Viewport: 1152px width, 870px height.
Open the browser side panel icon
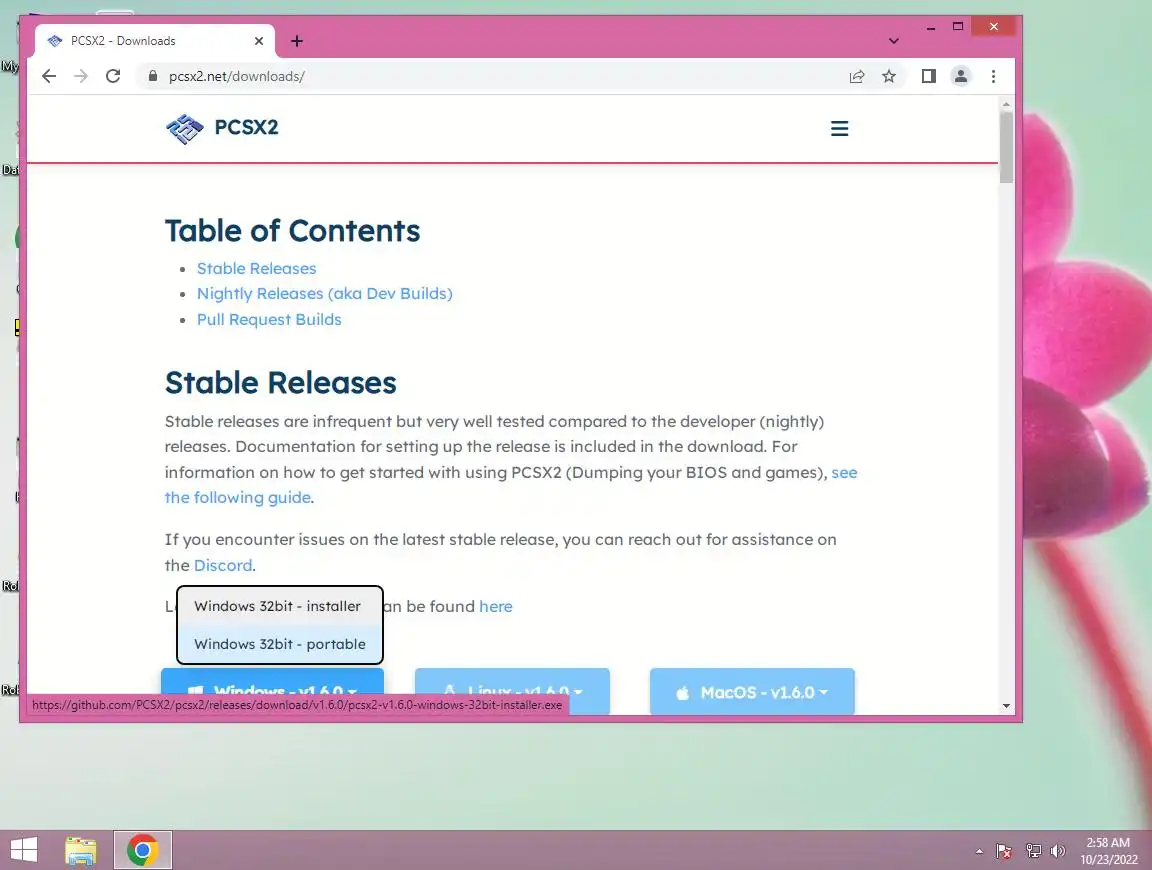[929, 76]
